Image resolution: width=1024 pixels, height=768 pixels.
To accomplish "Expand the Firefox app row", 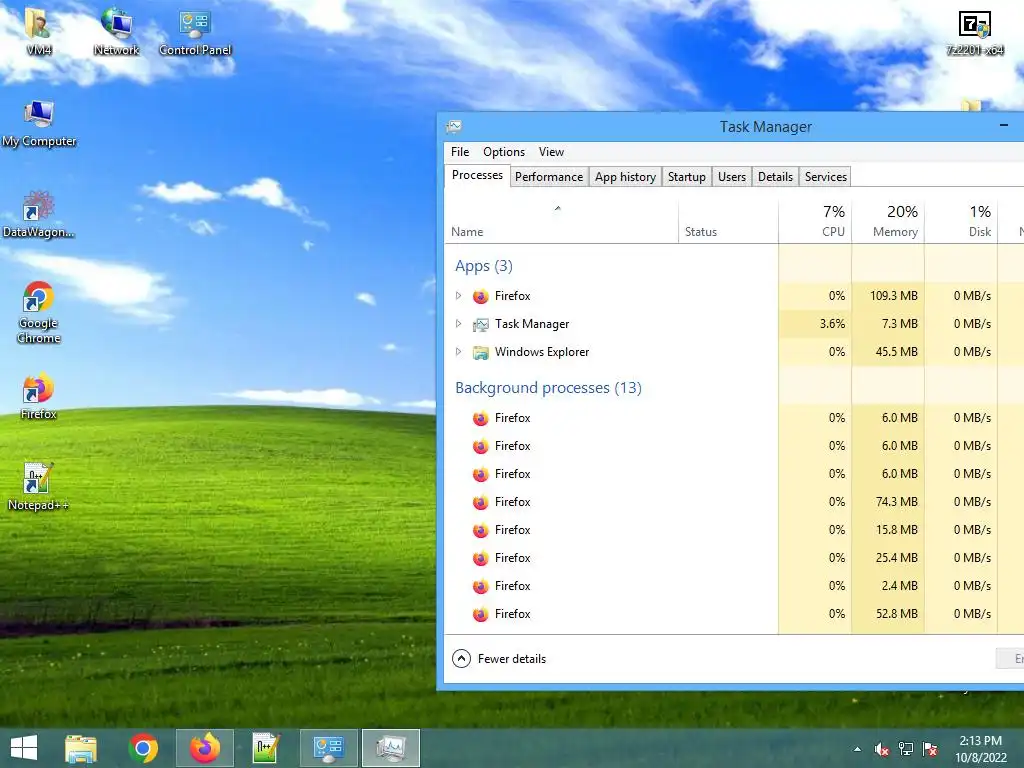I will tap(458, 296).
